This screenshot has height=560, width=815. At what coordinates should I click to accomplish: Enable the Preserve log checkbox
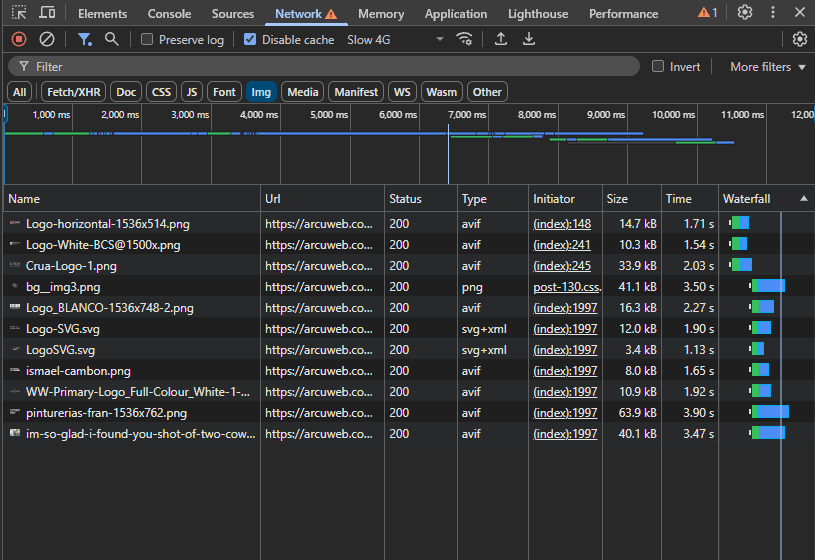147,40
